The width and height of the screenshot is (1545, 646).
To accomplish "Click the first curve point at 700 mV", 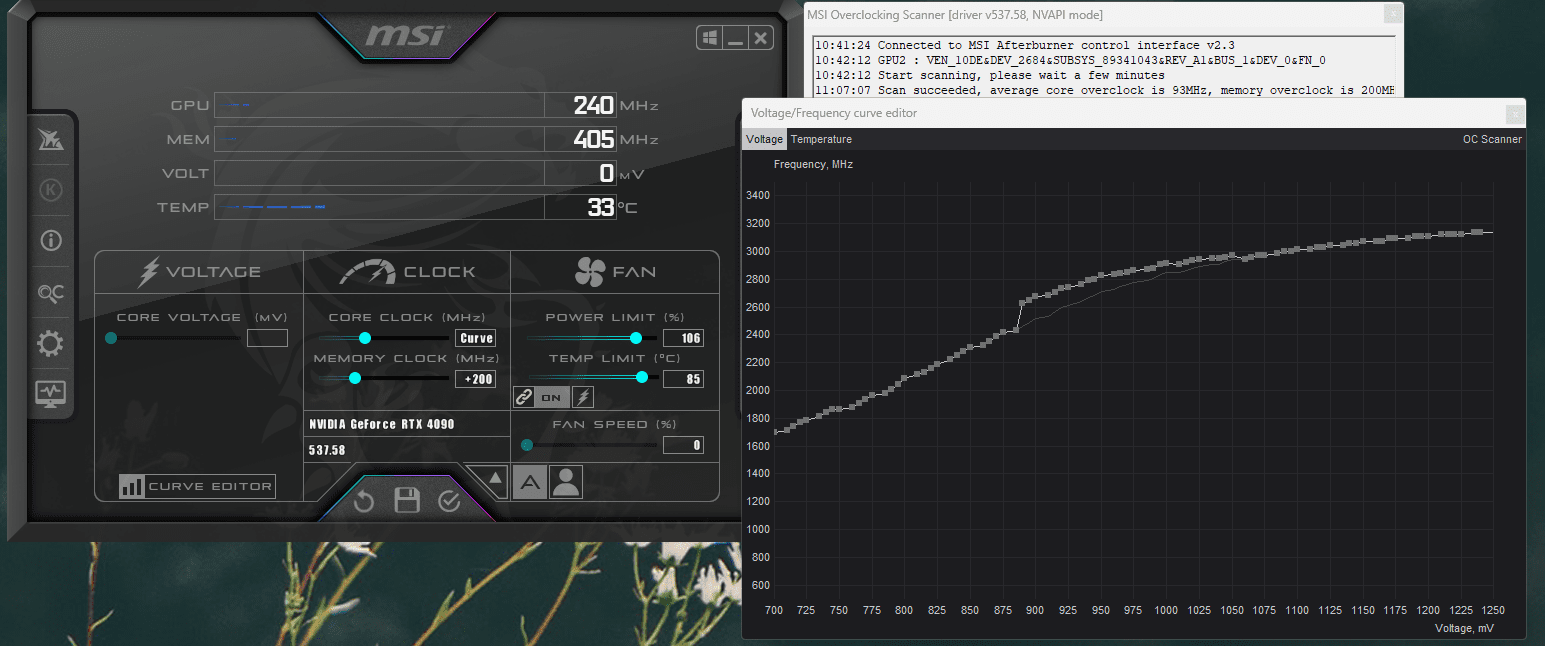I will [776, 432].
